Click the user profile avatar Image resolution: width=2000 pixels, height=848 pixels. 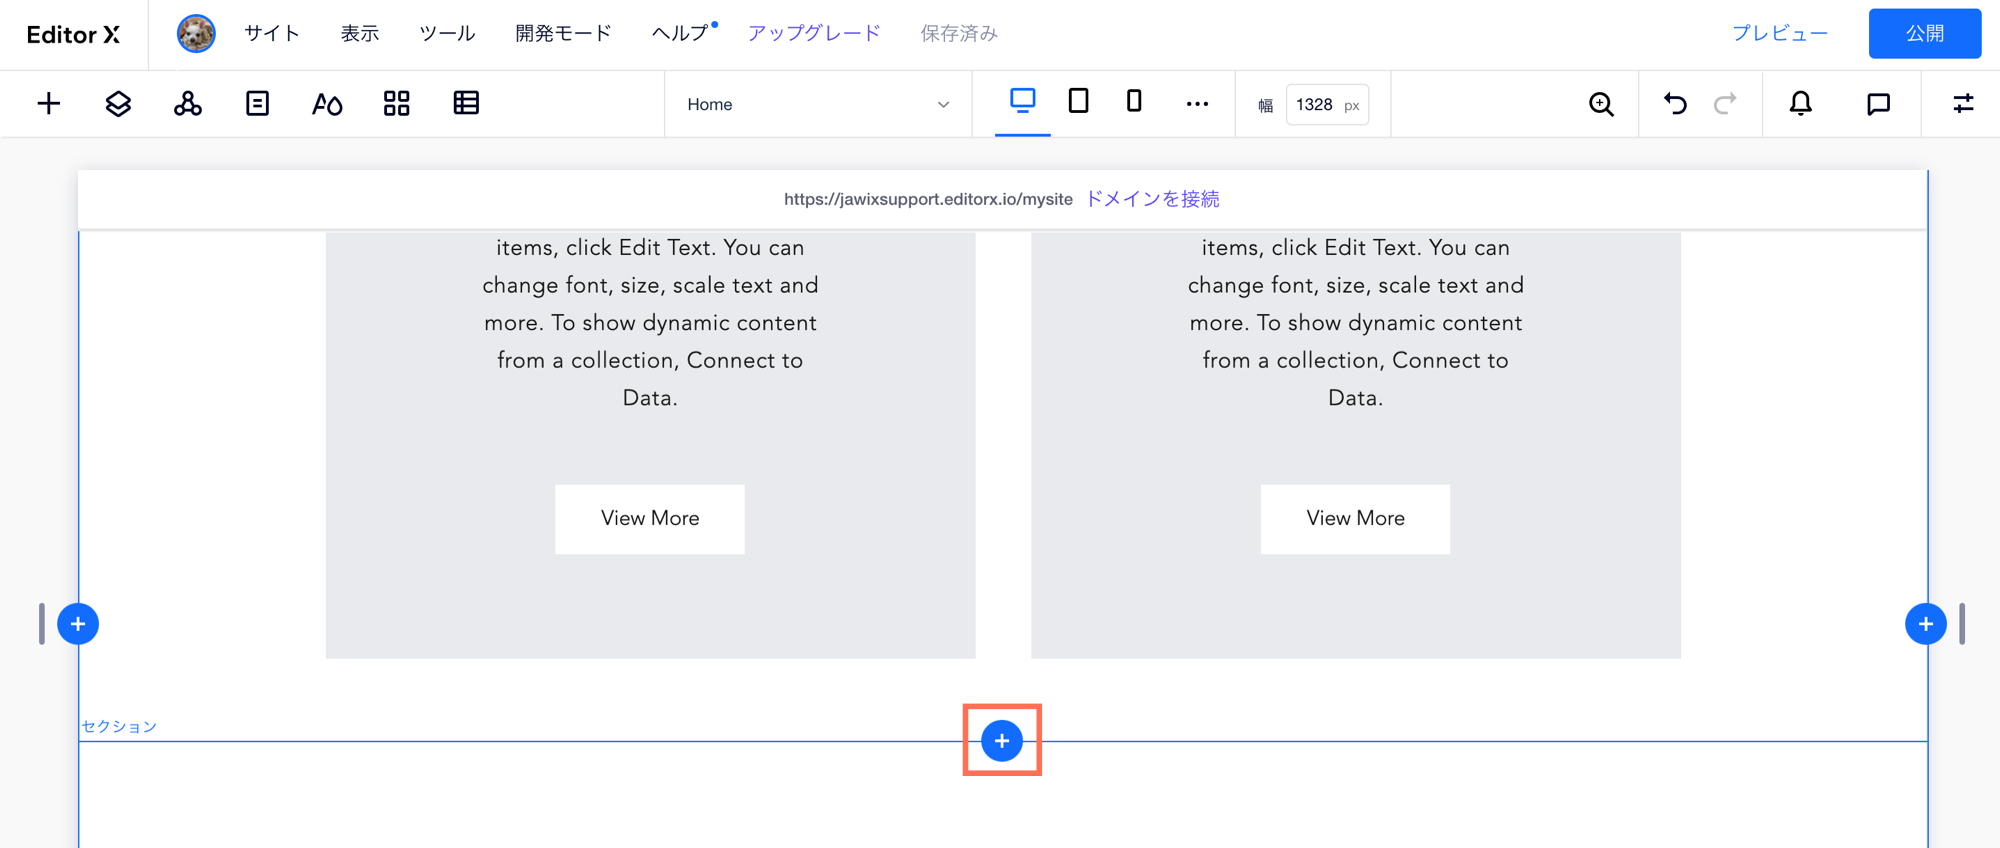tap(196, 34)
